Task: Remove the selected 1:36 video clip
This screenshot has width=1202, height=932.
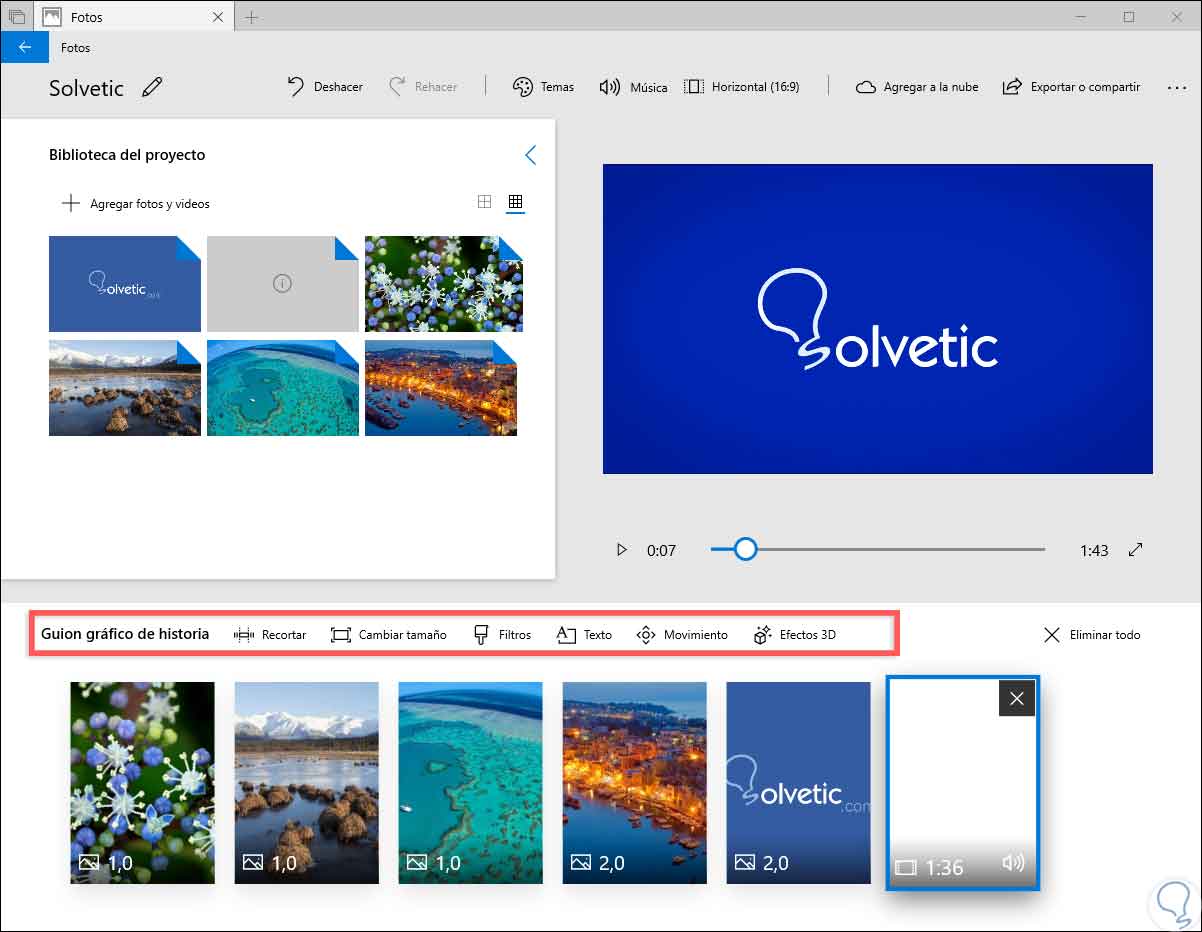Action: click(1017, 698)
